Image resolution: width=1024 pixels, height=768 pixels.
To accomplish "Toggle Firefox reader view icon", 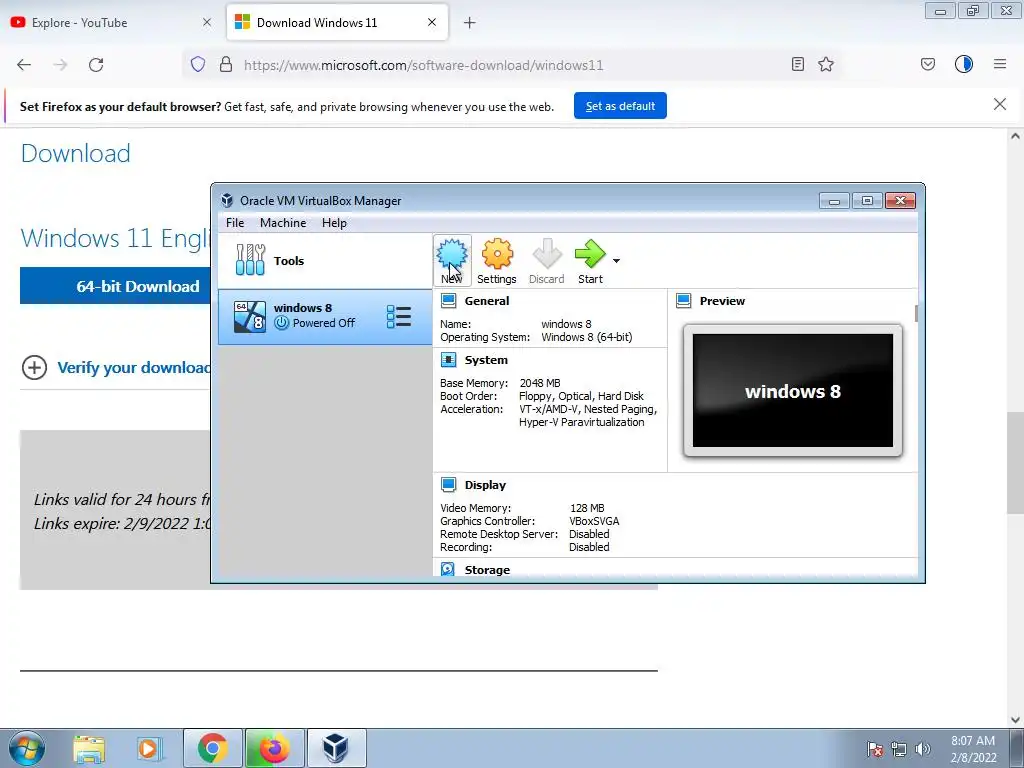I will click(x=797, y=64).
